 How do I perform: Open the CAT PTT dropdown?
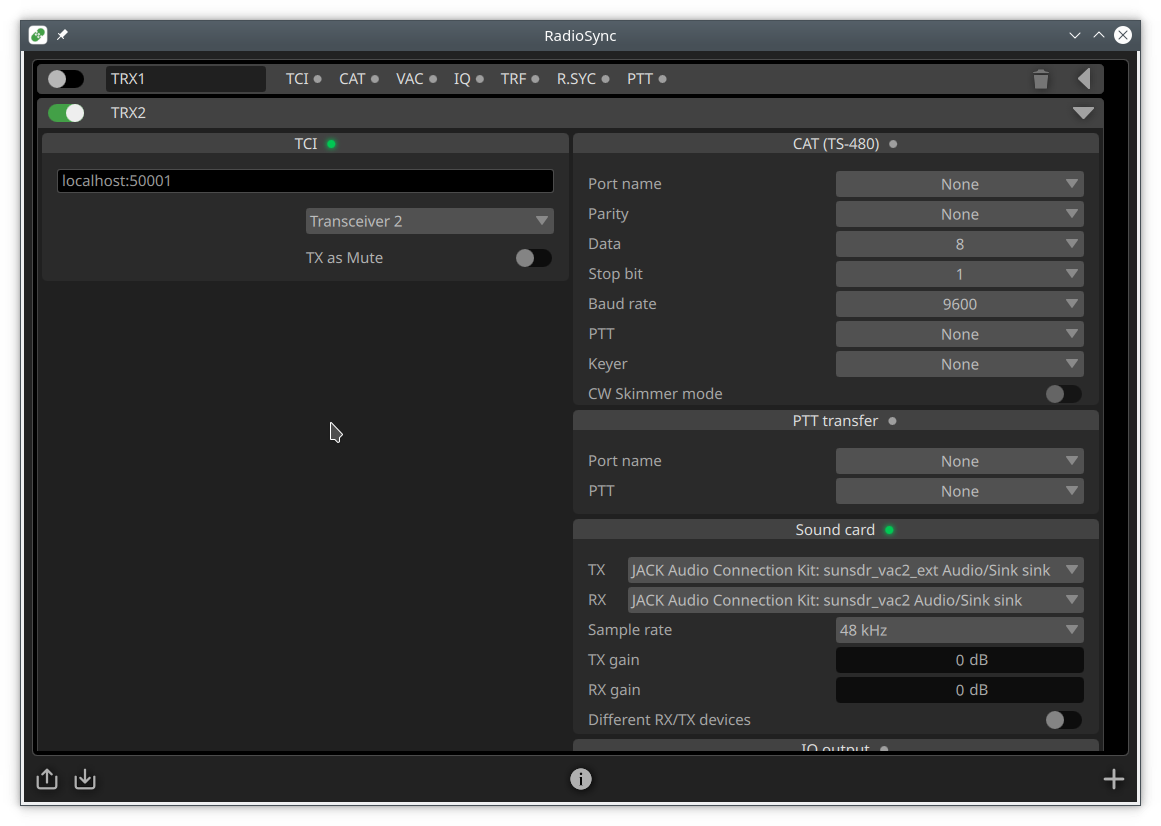tap(960, 334)
